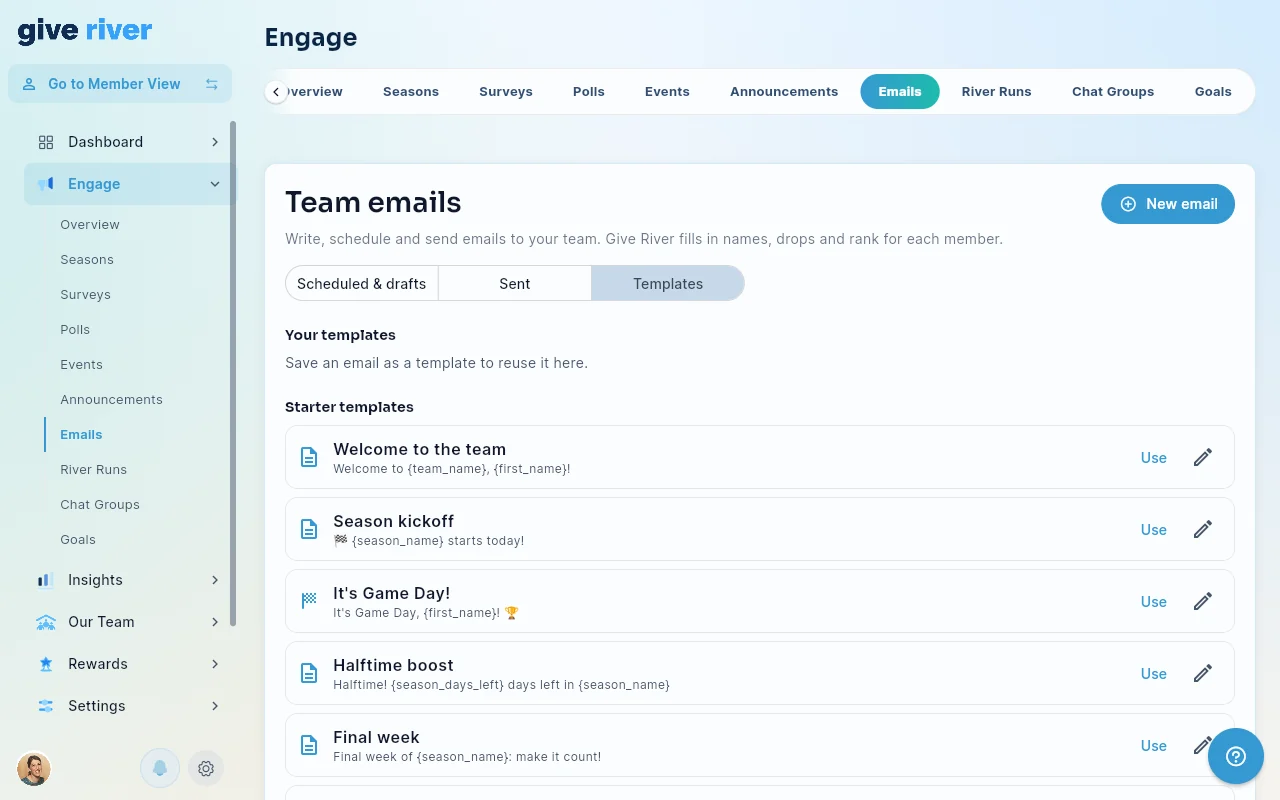Click the user avatar photo
The width and height of the screenshot is (1280, 800).
pyautogui.click(x=34, y=768)
